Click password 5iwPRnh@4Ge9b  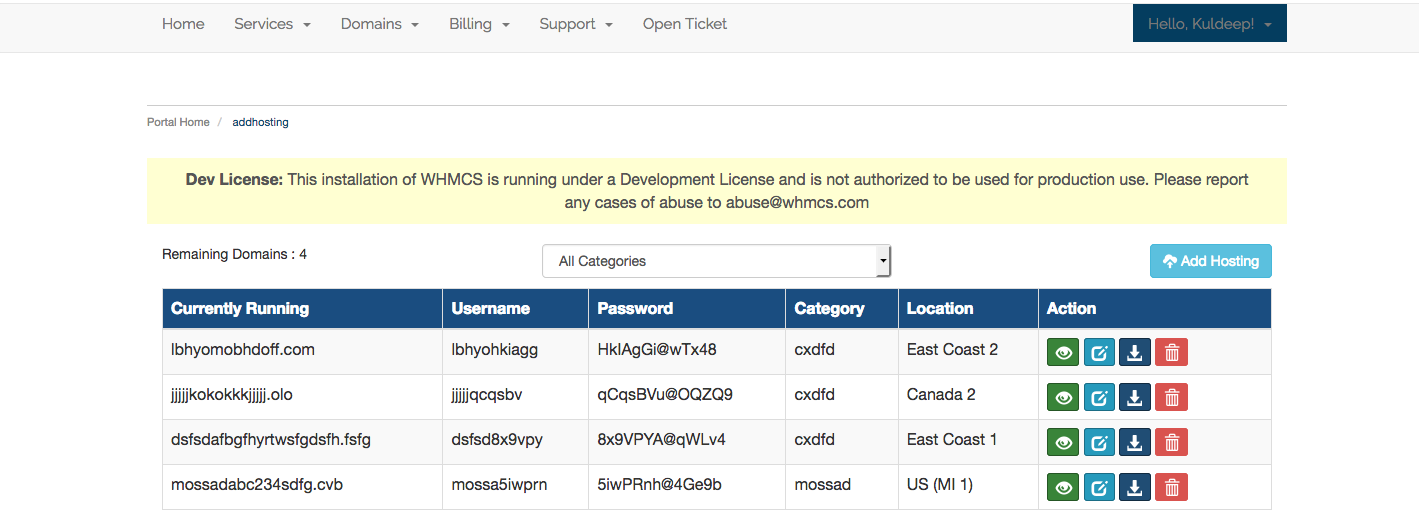pyautogui.click(x=660, y=485)
